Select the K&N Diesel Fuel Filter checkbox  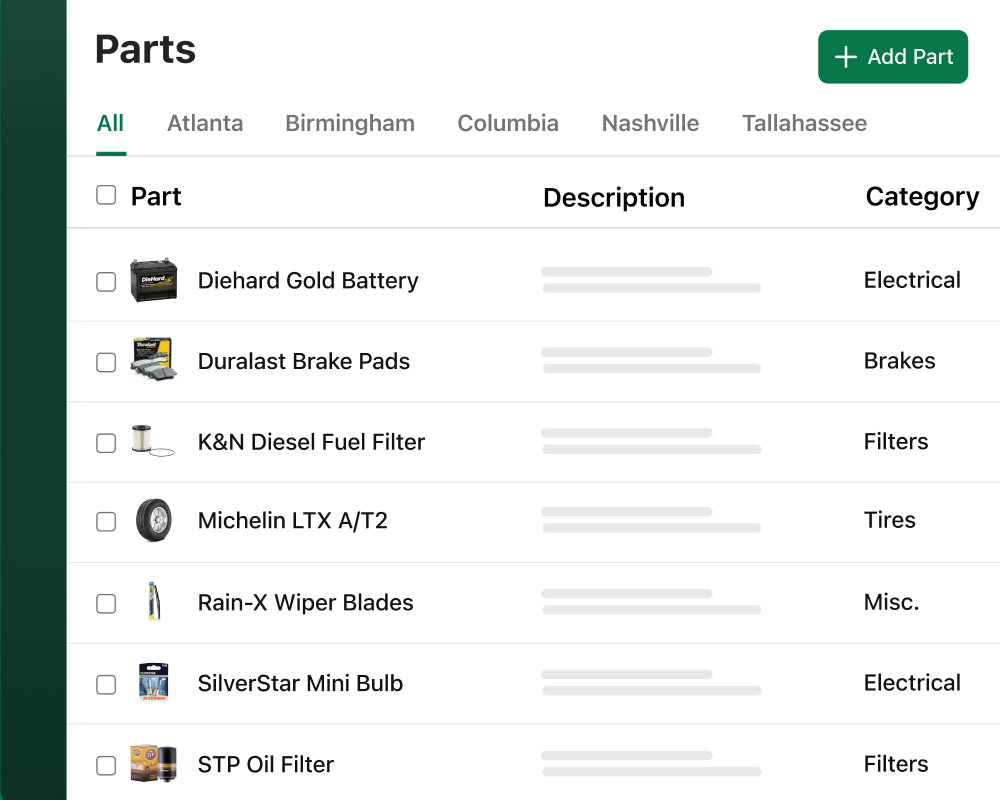[x=106, y=443]
